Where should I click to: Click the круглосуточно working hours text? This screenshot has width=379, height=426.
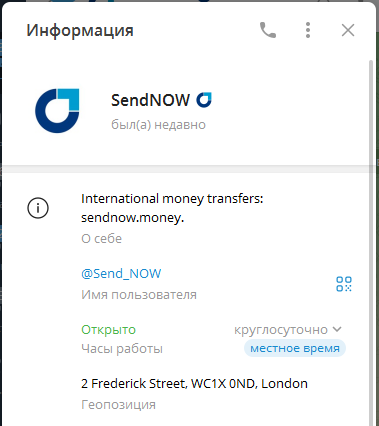(x=281, y=330)
